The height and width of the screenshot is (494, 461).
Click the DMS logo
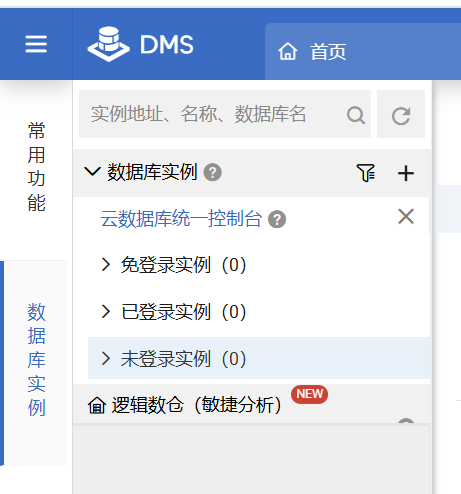coord(140,44)
